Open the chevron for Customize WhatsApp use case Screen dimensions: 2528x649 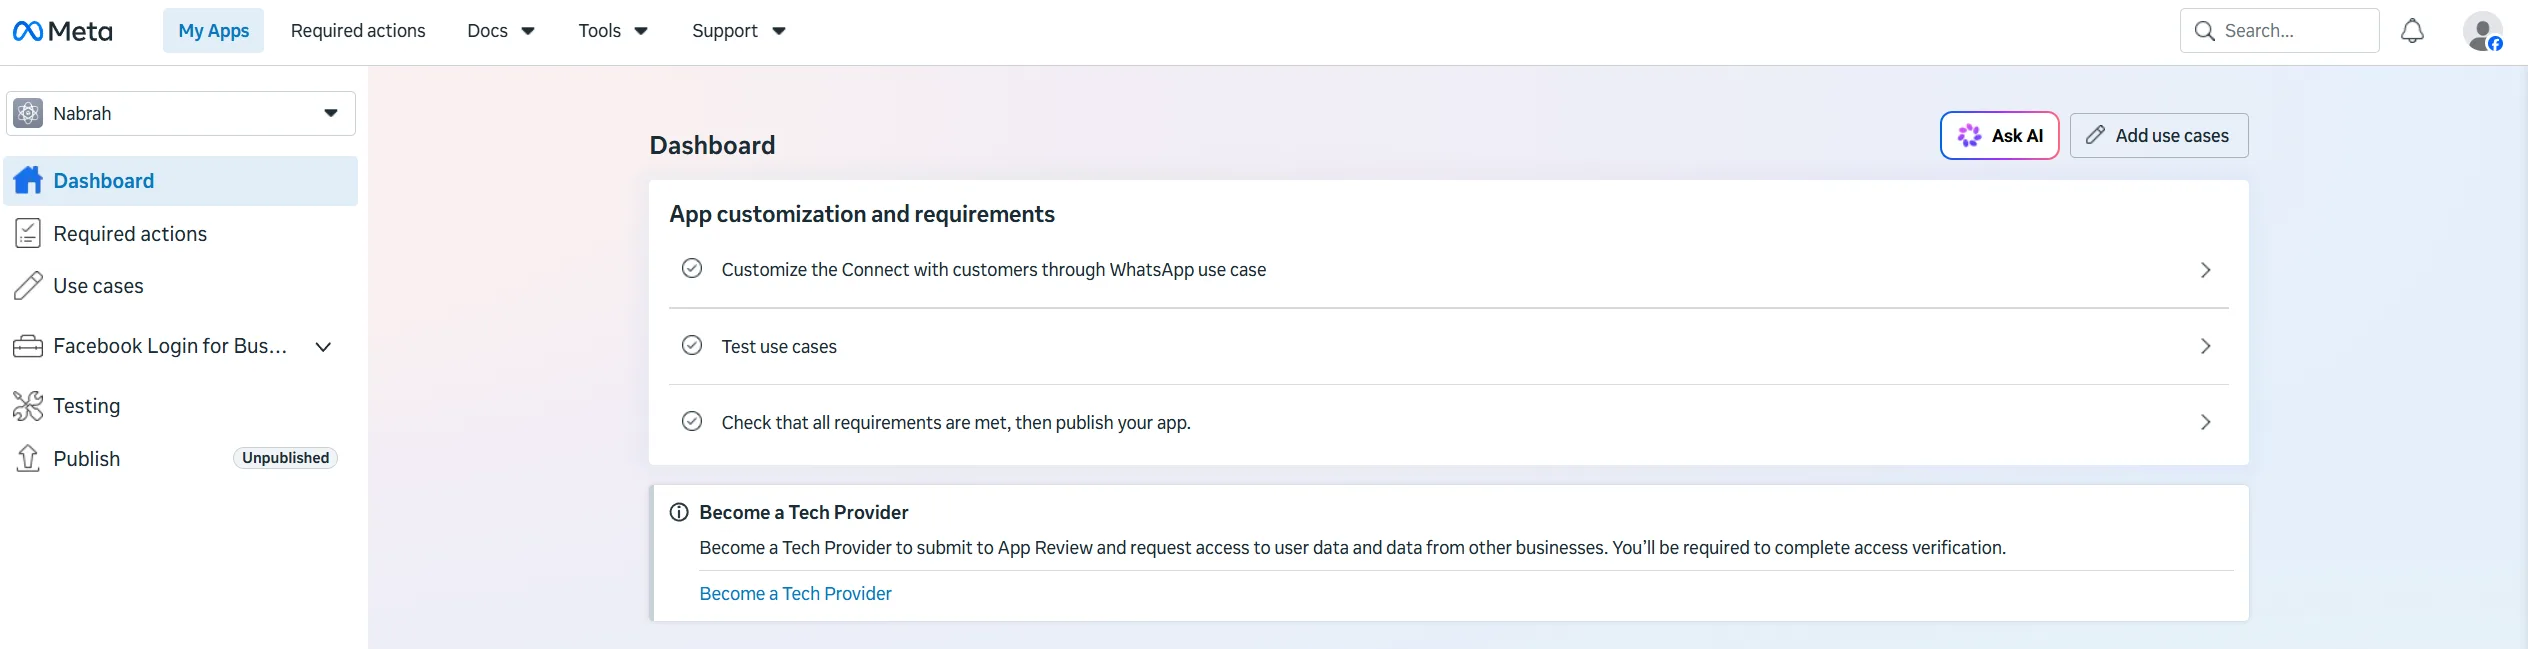click(2205, 270)
